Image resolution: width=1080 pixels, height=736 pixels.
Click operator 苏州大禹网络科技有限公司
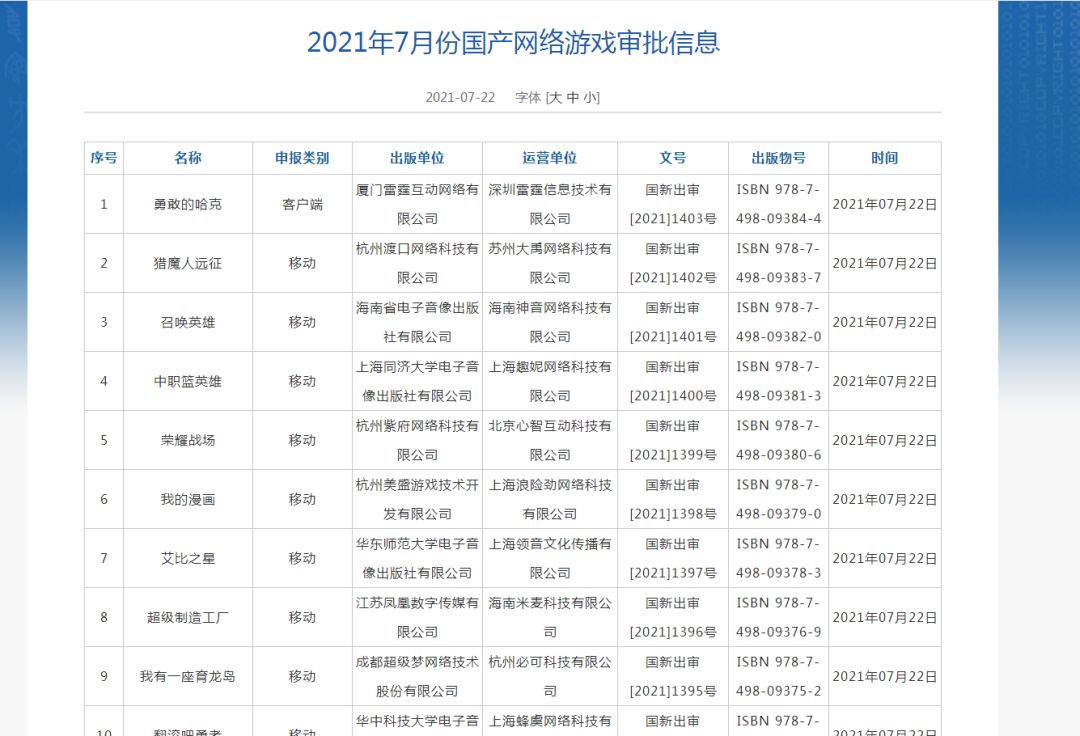click(550, 264)
